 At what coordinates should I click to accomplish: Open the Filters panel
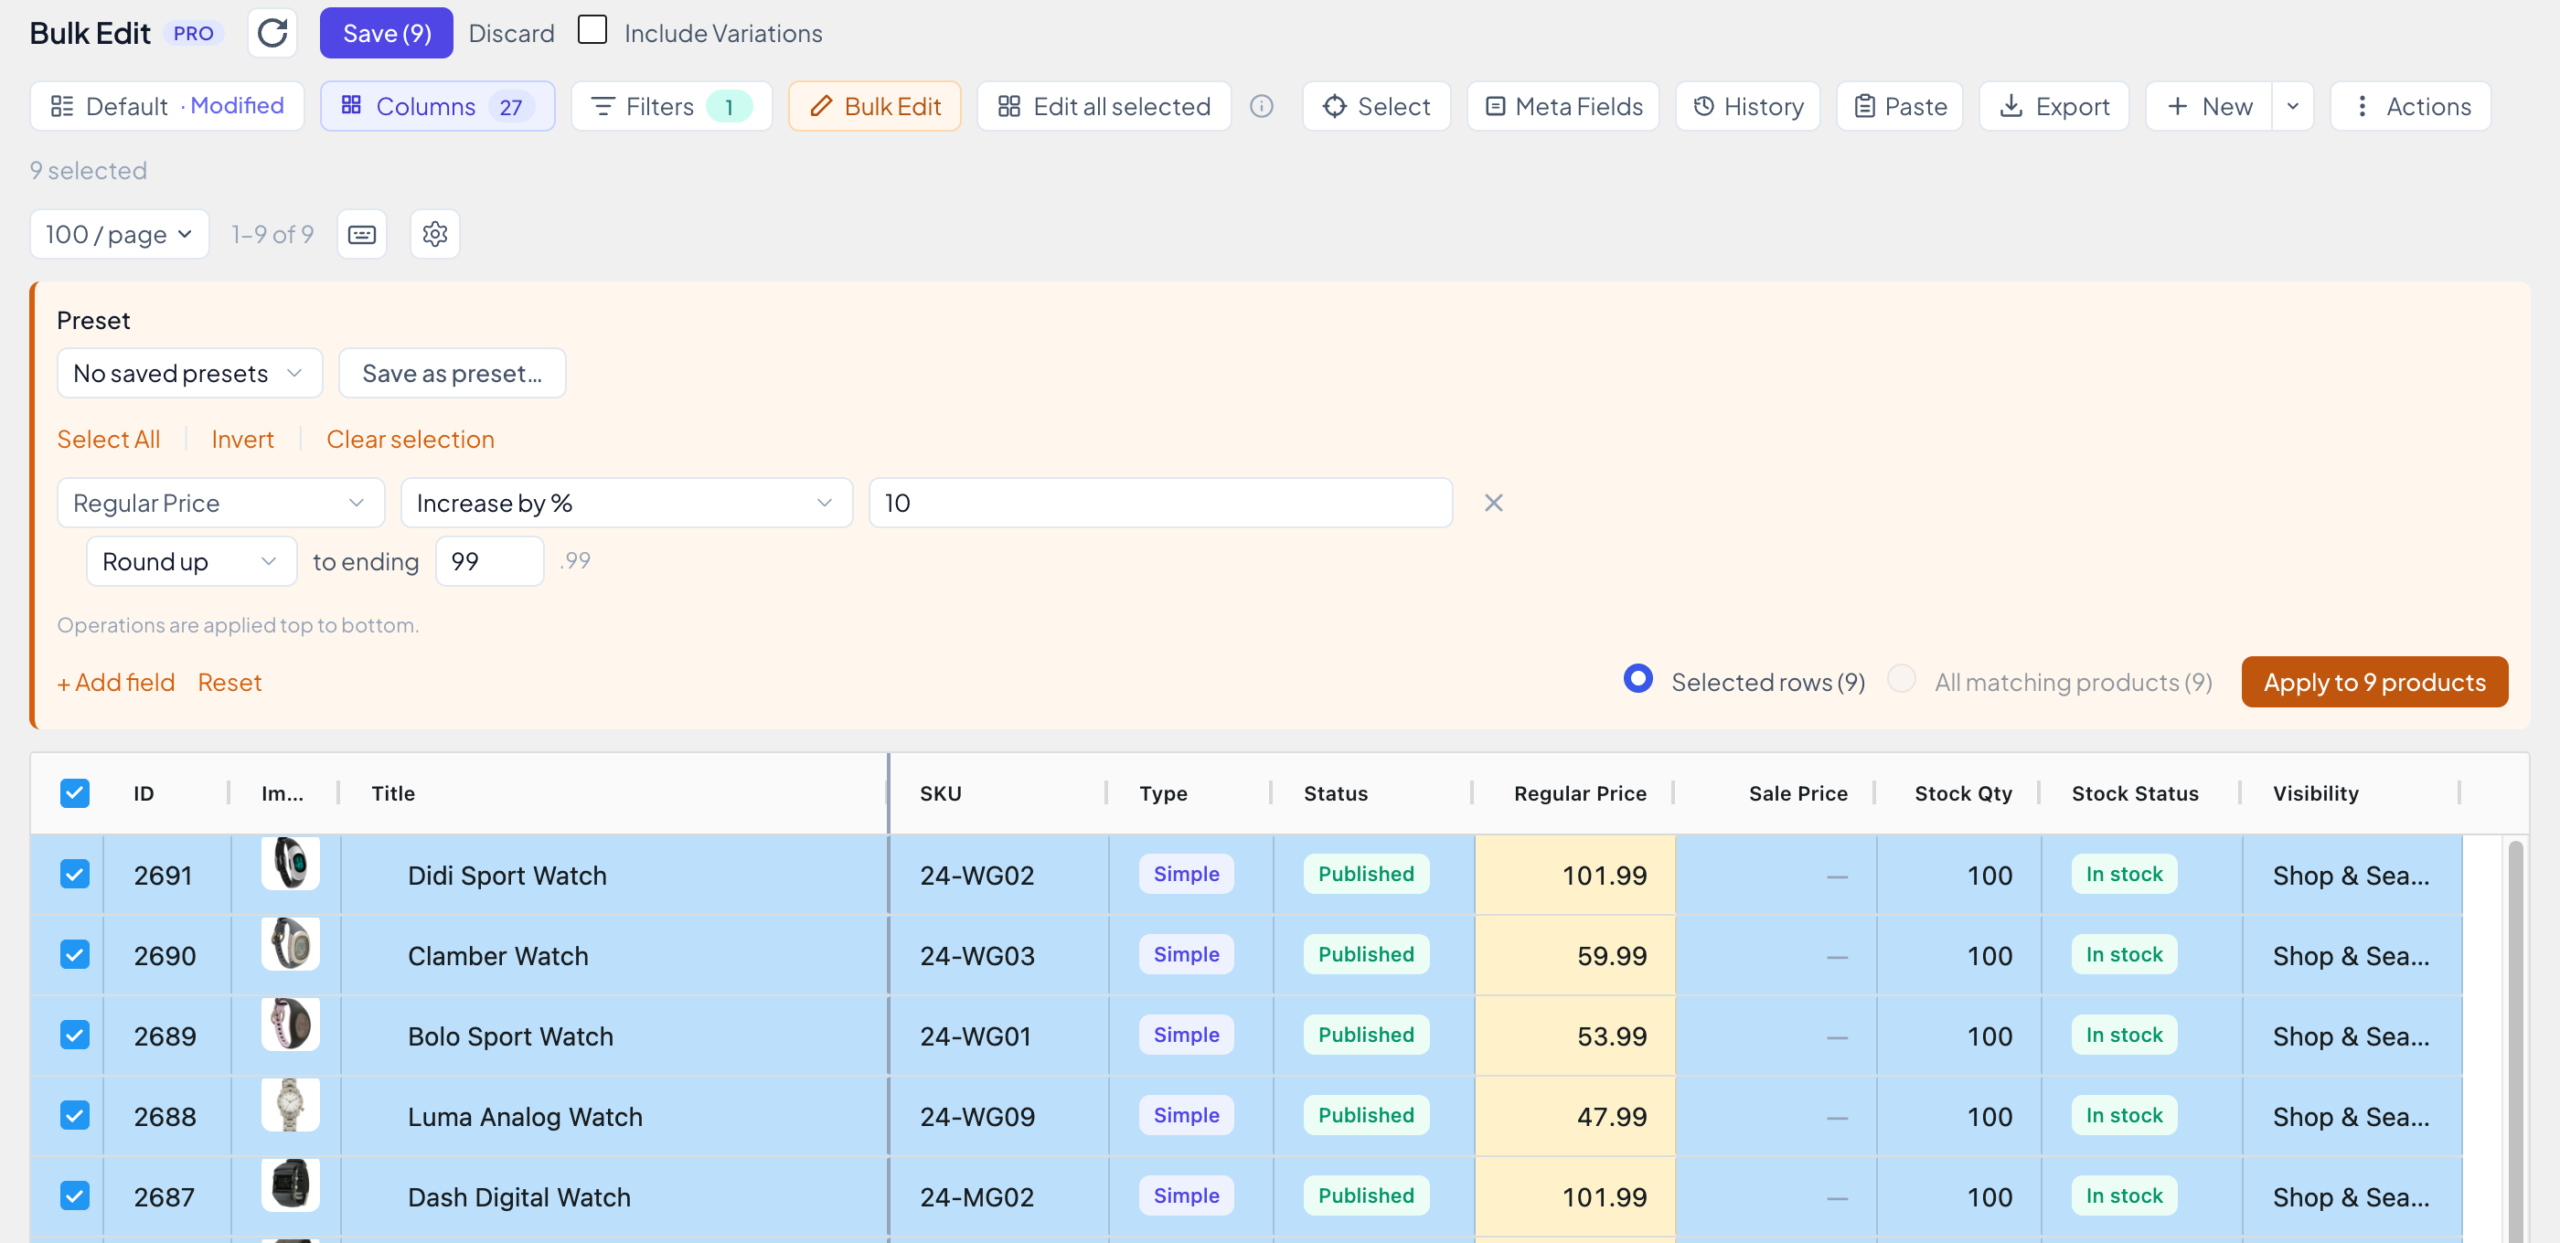(671, 106)
